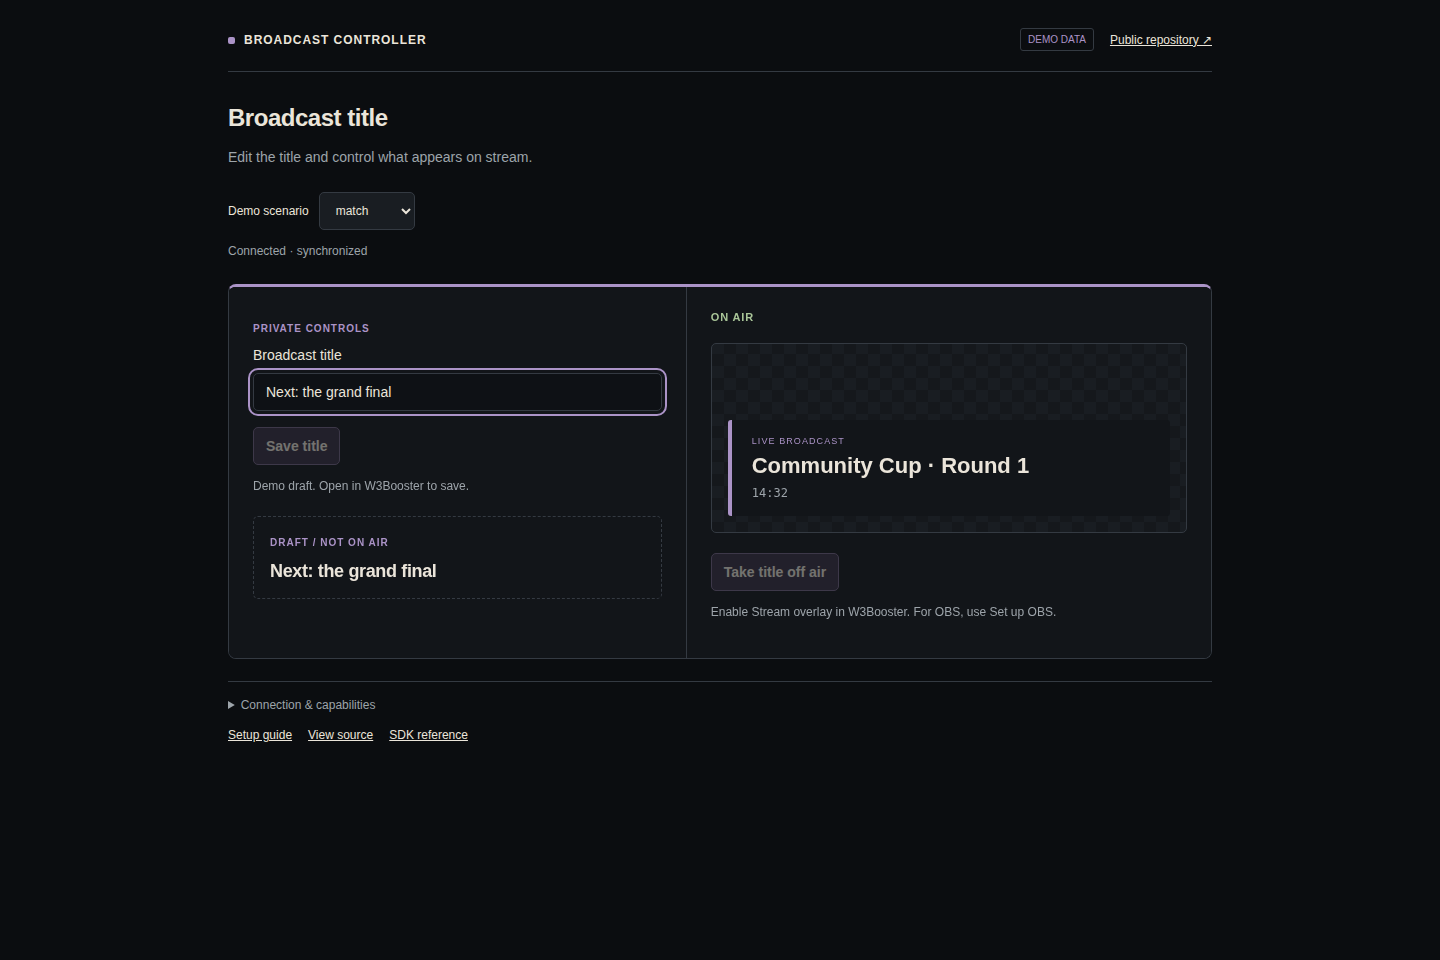Click the Edit the title subtitle text
The image size is (1440, 960).
pos(380,157)
